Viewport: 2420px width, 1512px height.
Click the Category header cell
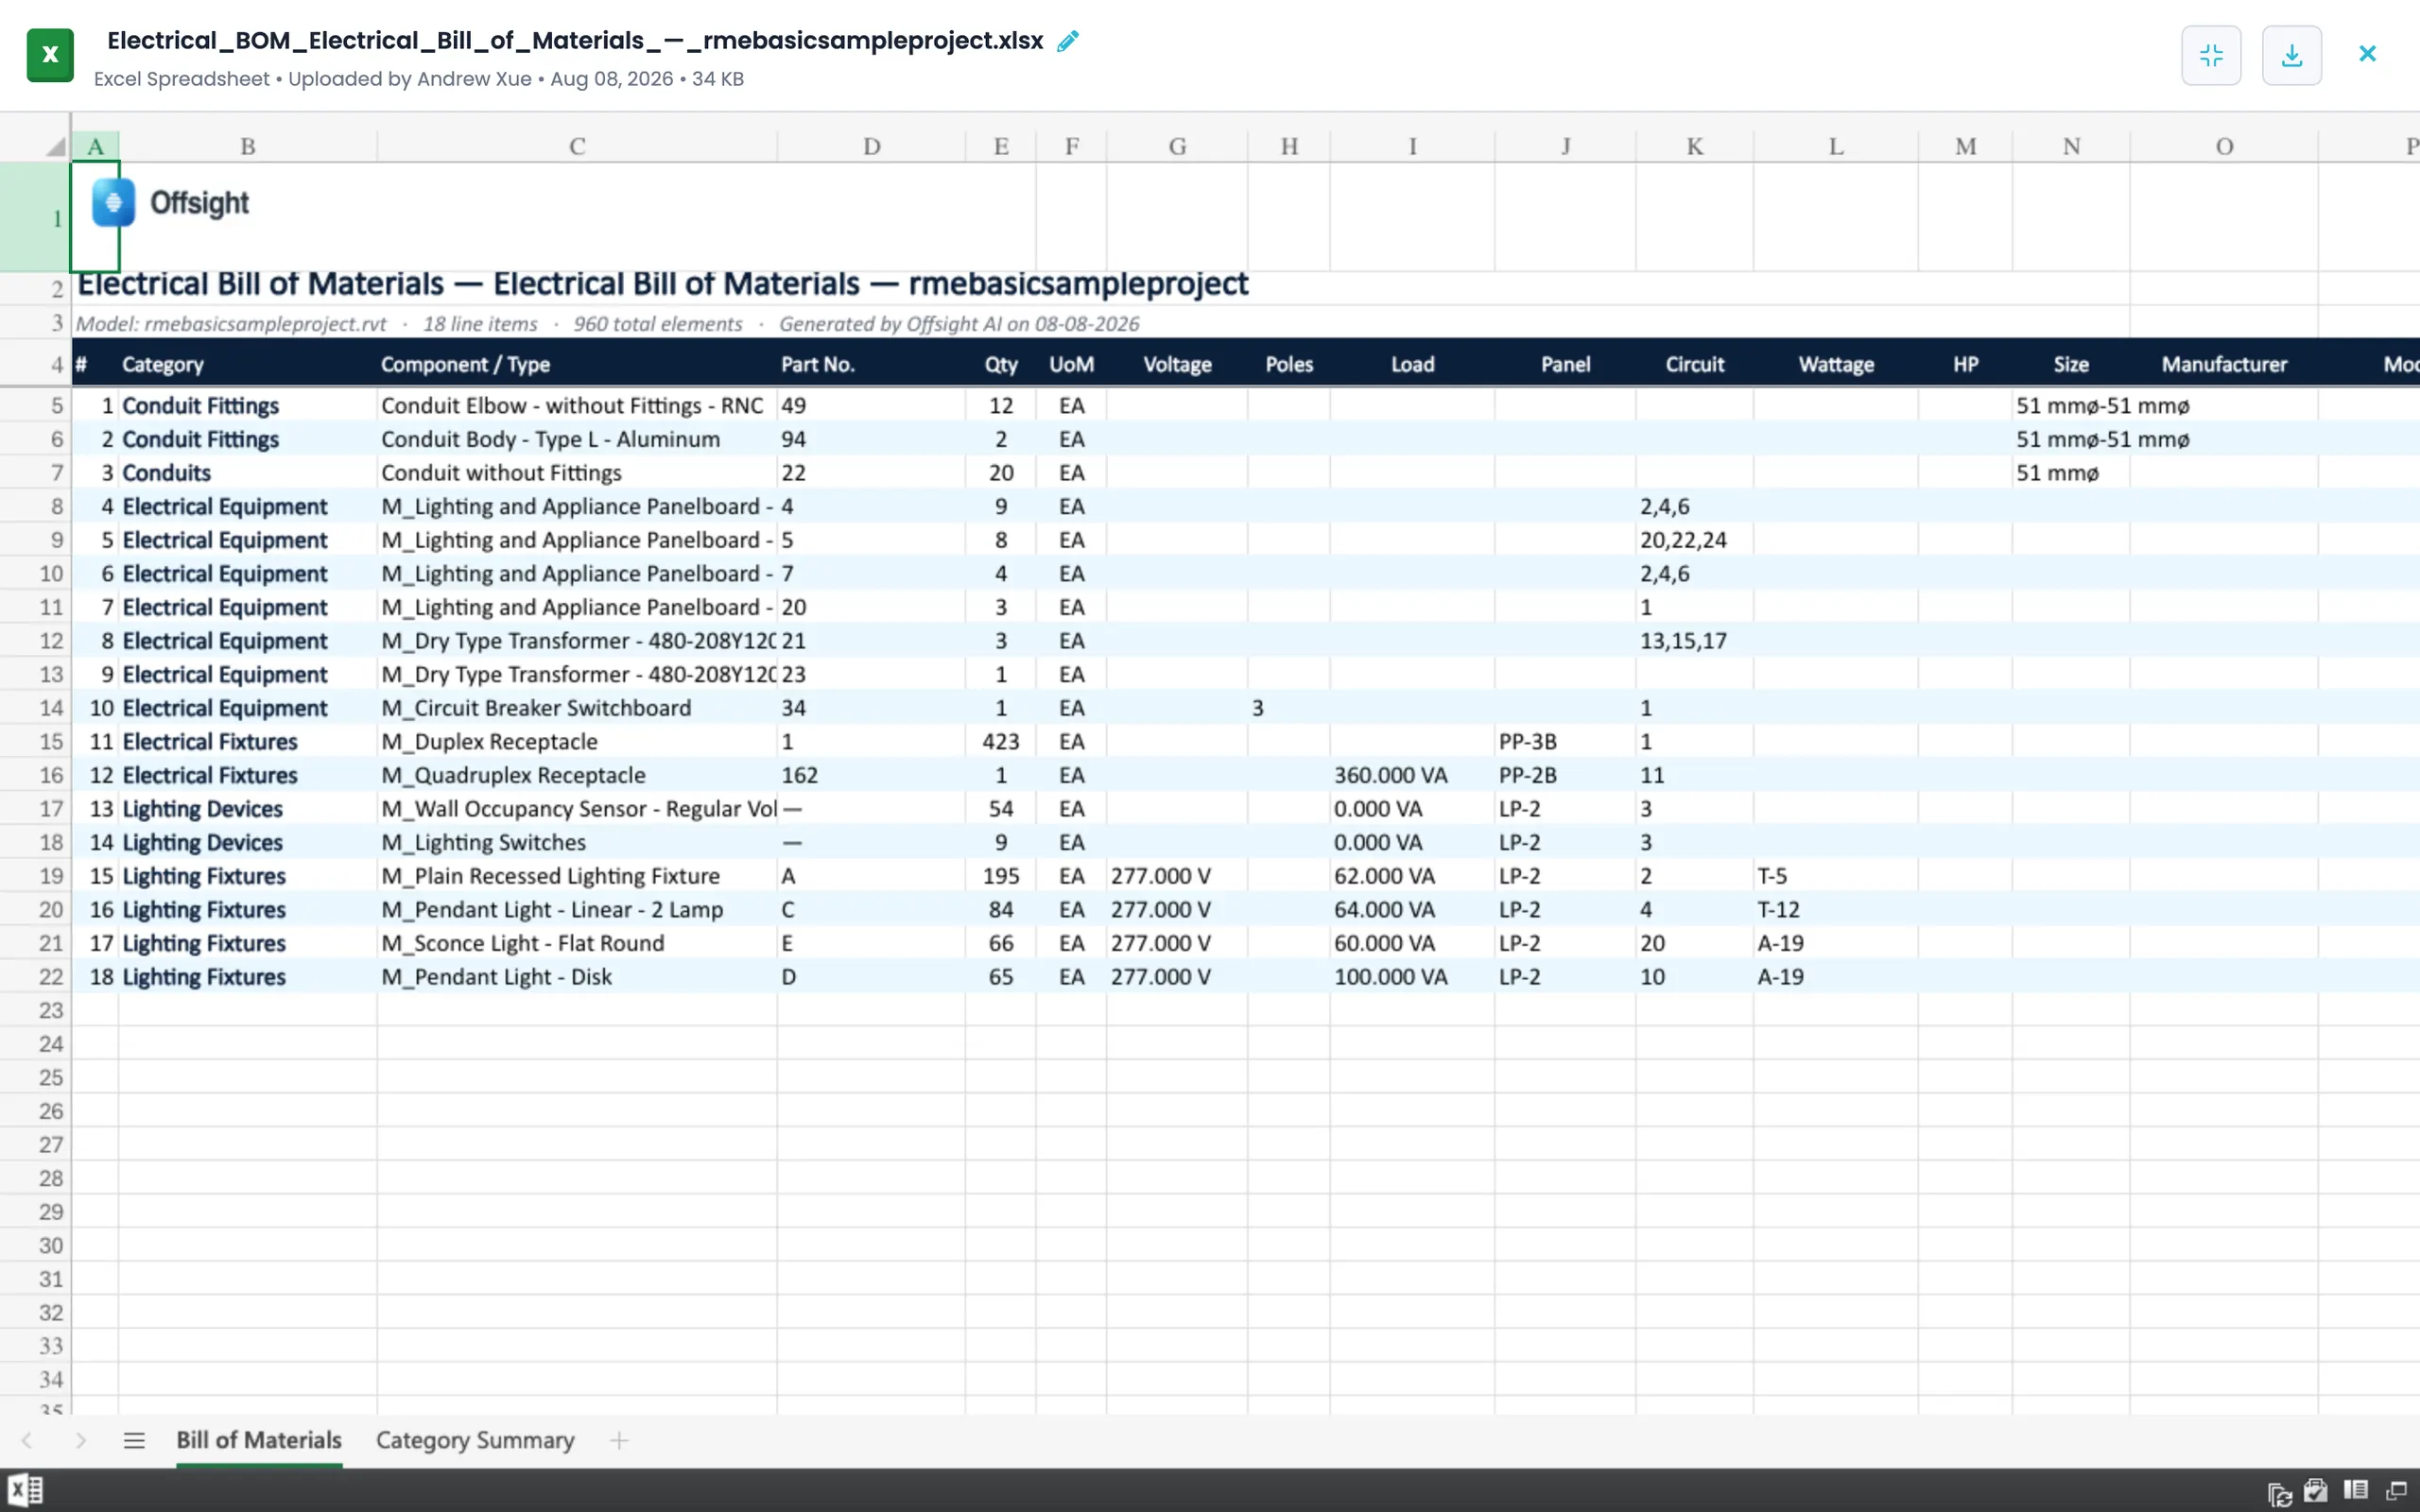coord(248,364)
